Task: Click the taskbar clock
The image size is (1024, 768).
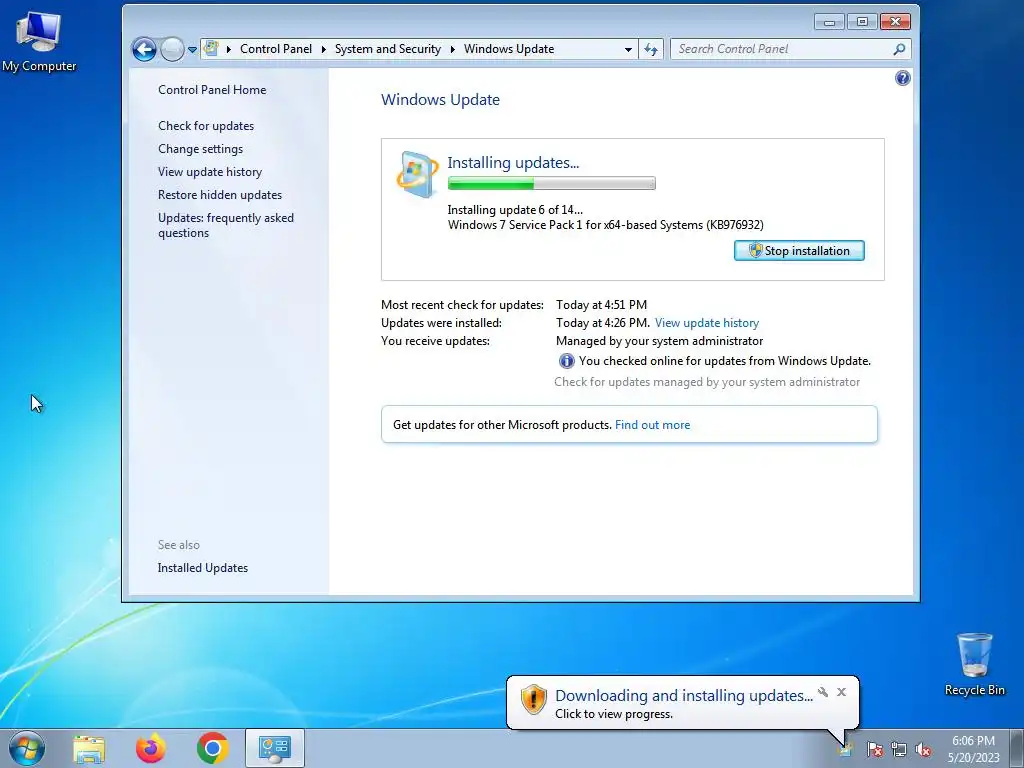Action: point(973,748)
